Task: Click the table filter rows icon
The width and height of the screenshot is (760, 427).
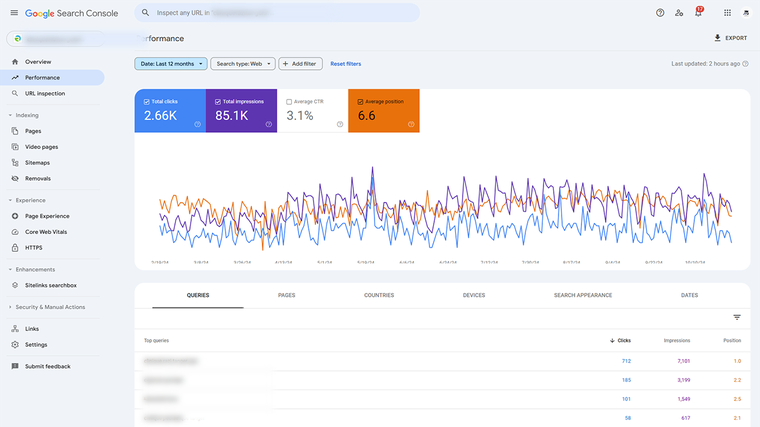Action: click(737, 317)
